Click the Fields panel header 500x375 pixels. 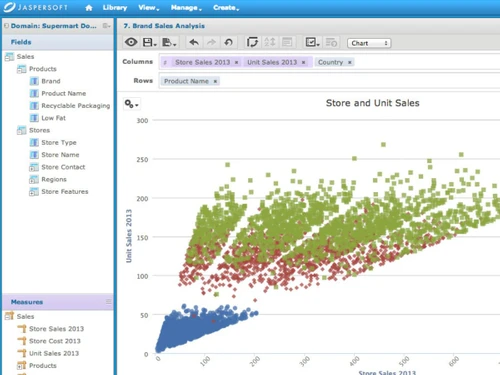(58, 42)
